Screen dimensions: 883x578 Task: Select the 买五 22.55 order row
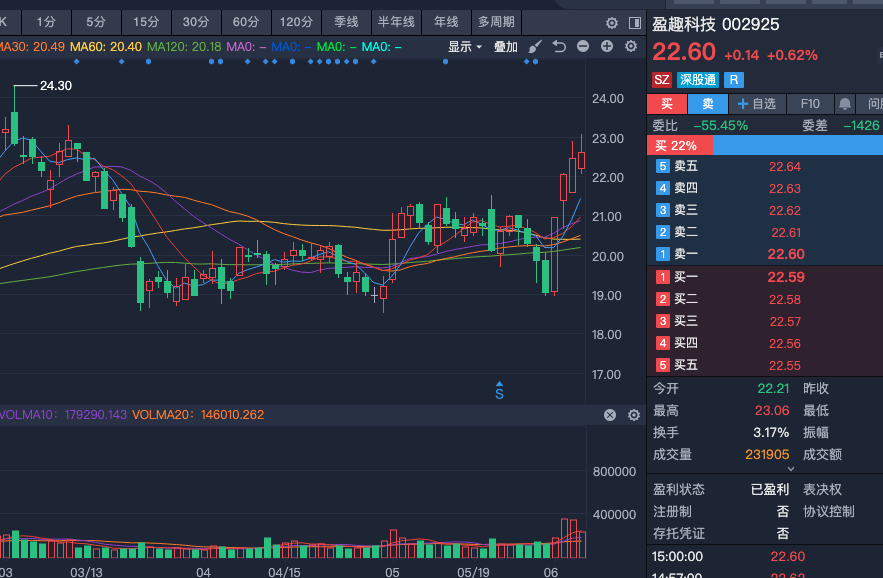point(765,365)
